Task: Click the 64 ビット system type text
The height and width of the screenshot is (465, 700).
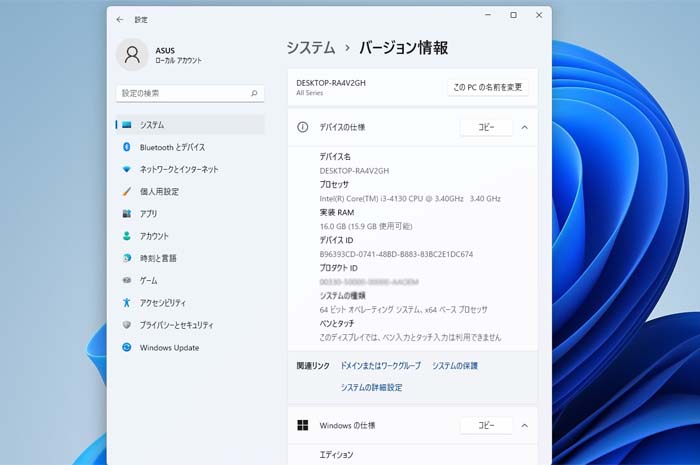Action: coord(404,309)
